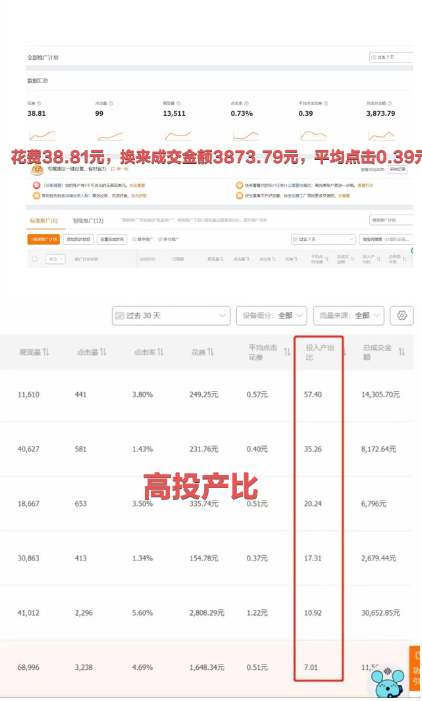
Task: Open the 过去 30 天 date dropdown
Action: click(171, 316)
